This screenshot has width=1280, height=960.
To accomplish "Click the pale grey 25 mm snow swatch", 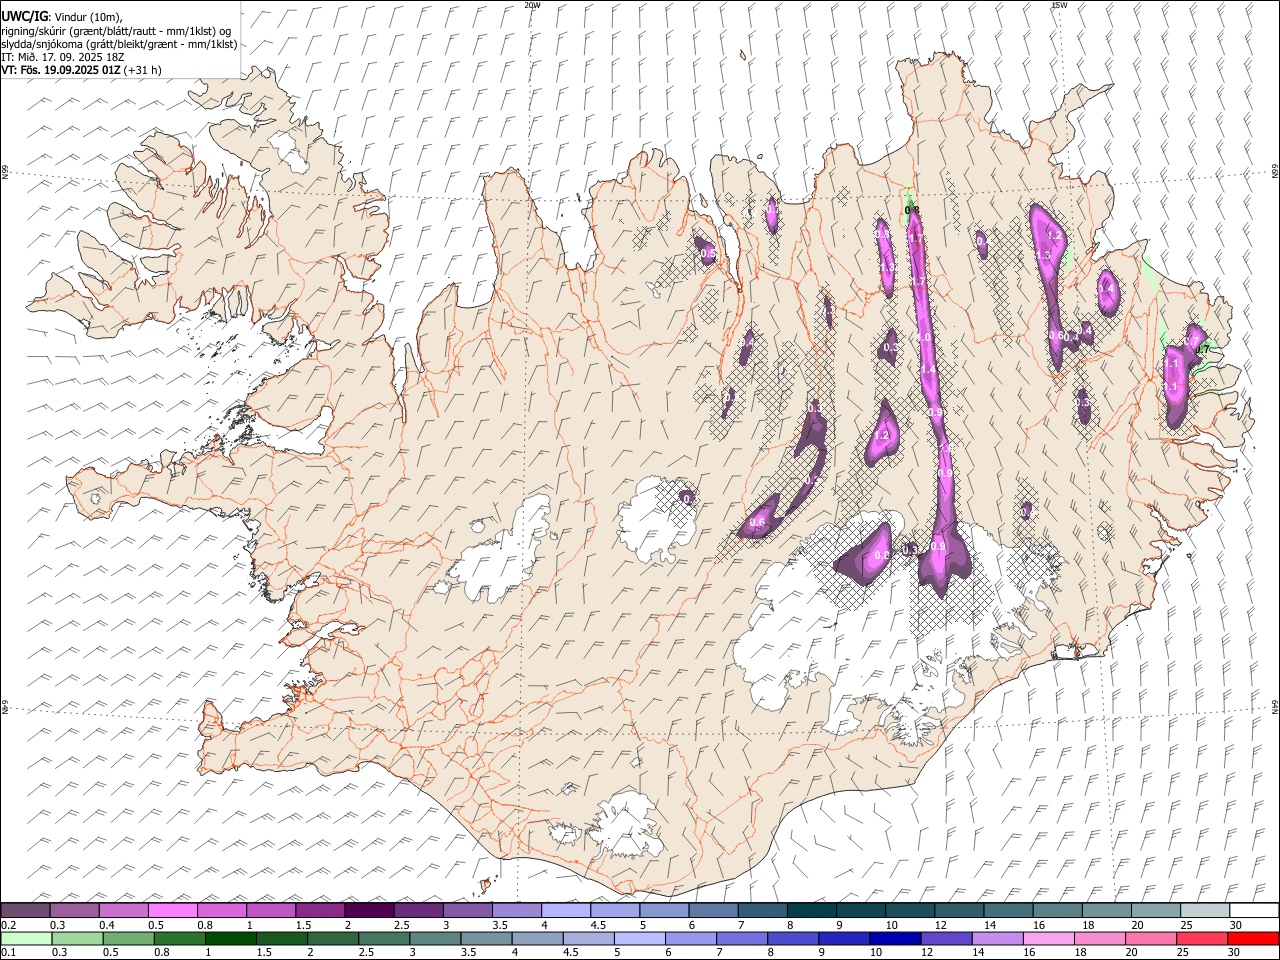I will 1204,910.
